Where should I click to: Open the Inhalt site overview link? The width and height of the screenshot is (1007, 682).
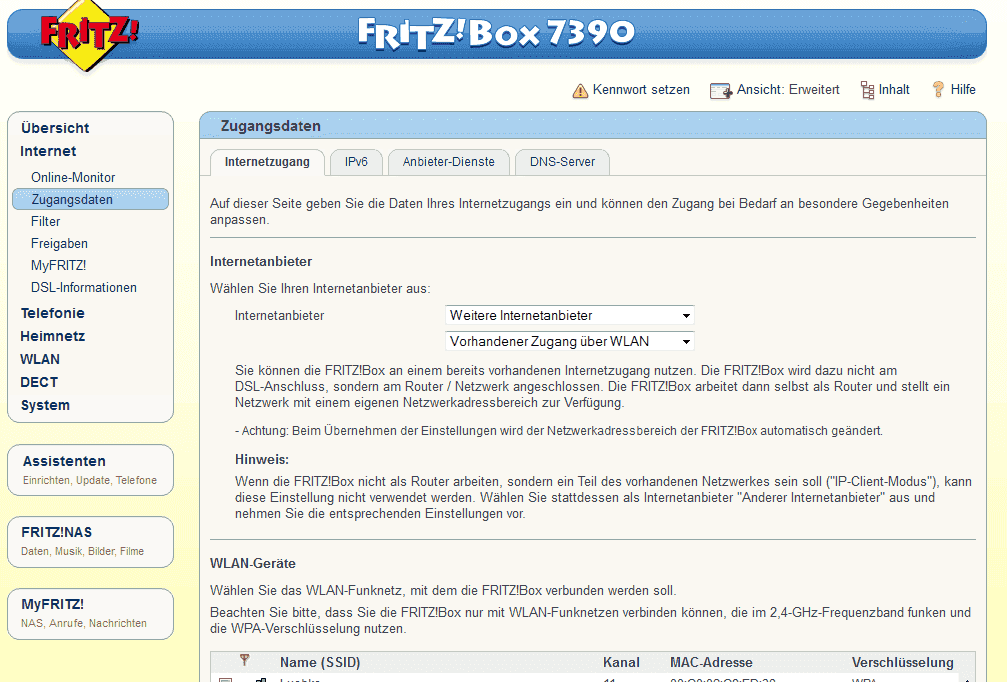pyautogui.click(x=894, y=90)
